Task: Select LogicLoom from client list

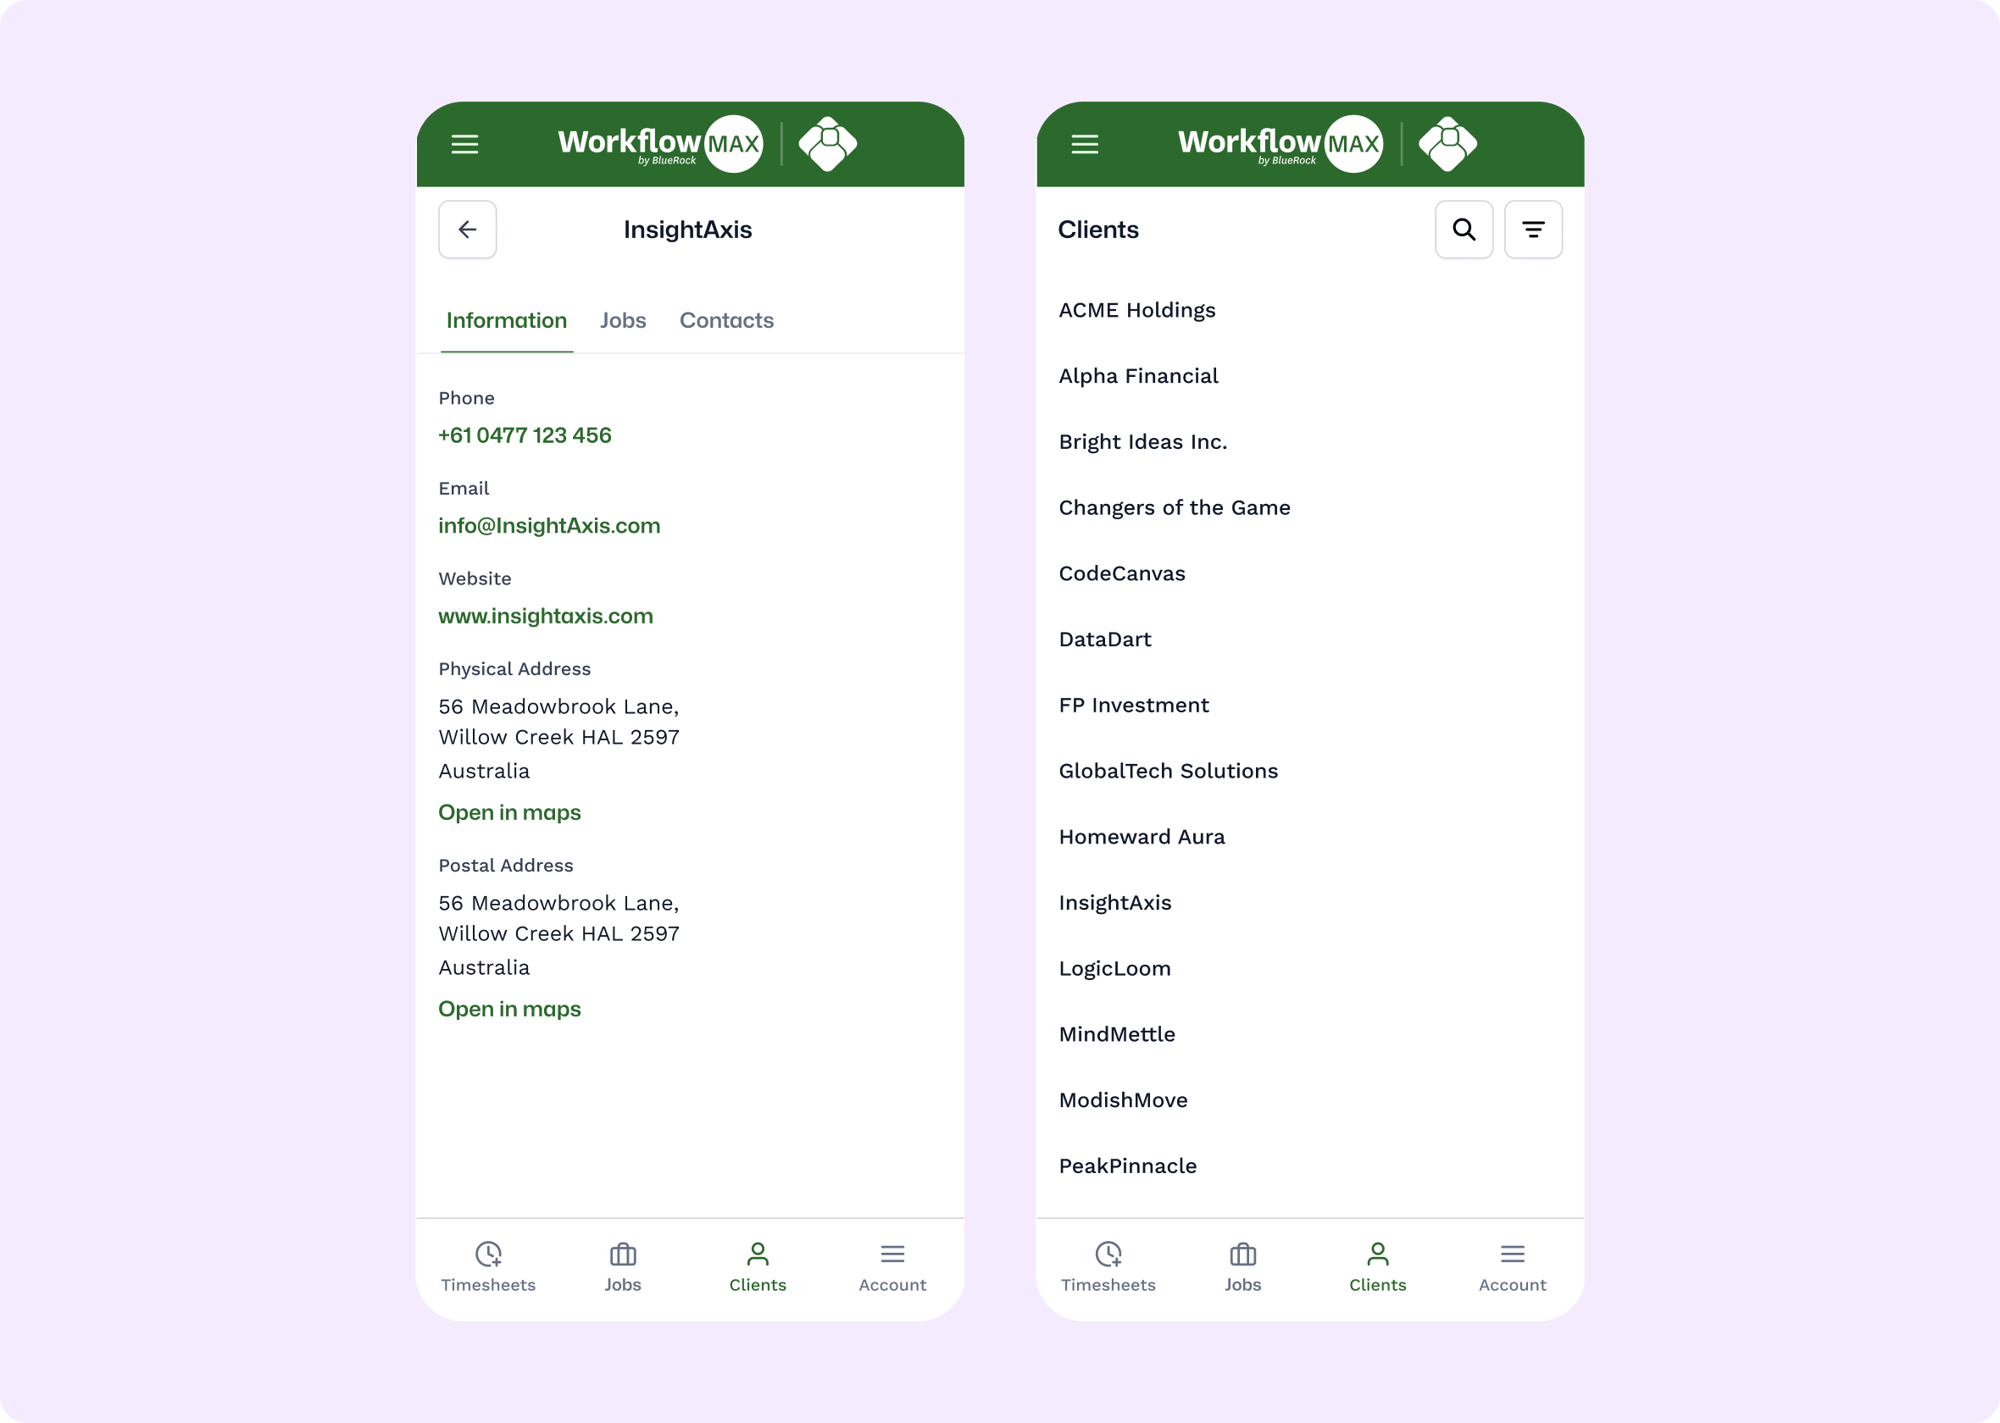Action: click(1115, 967)
